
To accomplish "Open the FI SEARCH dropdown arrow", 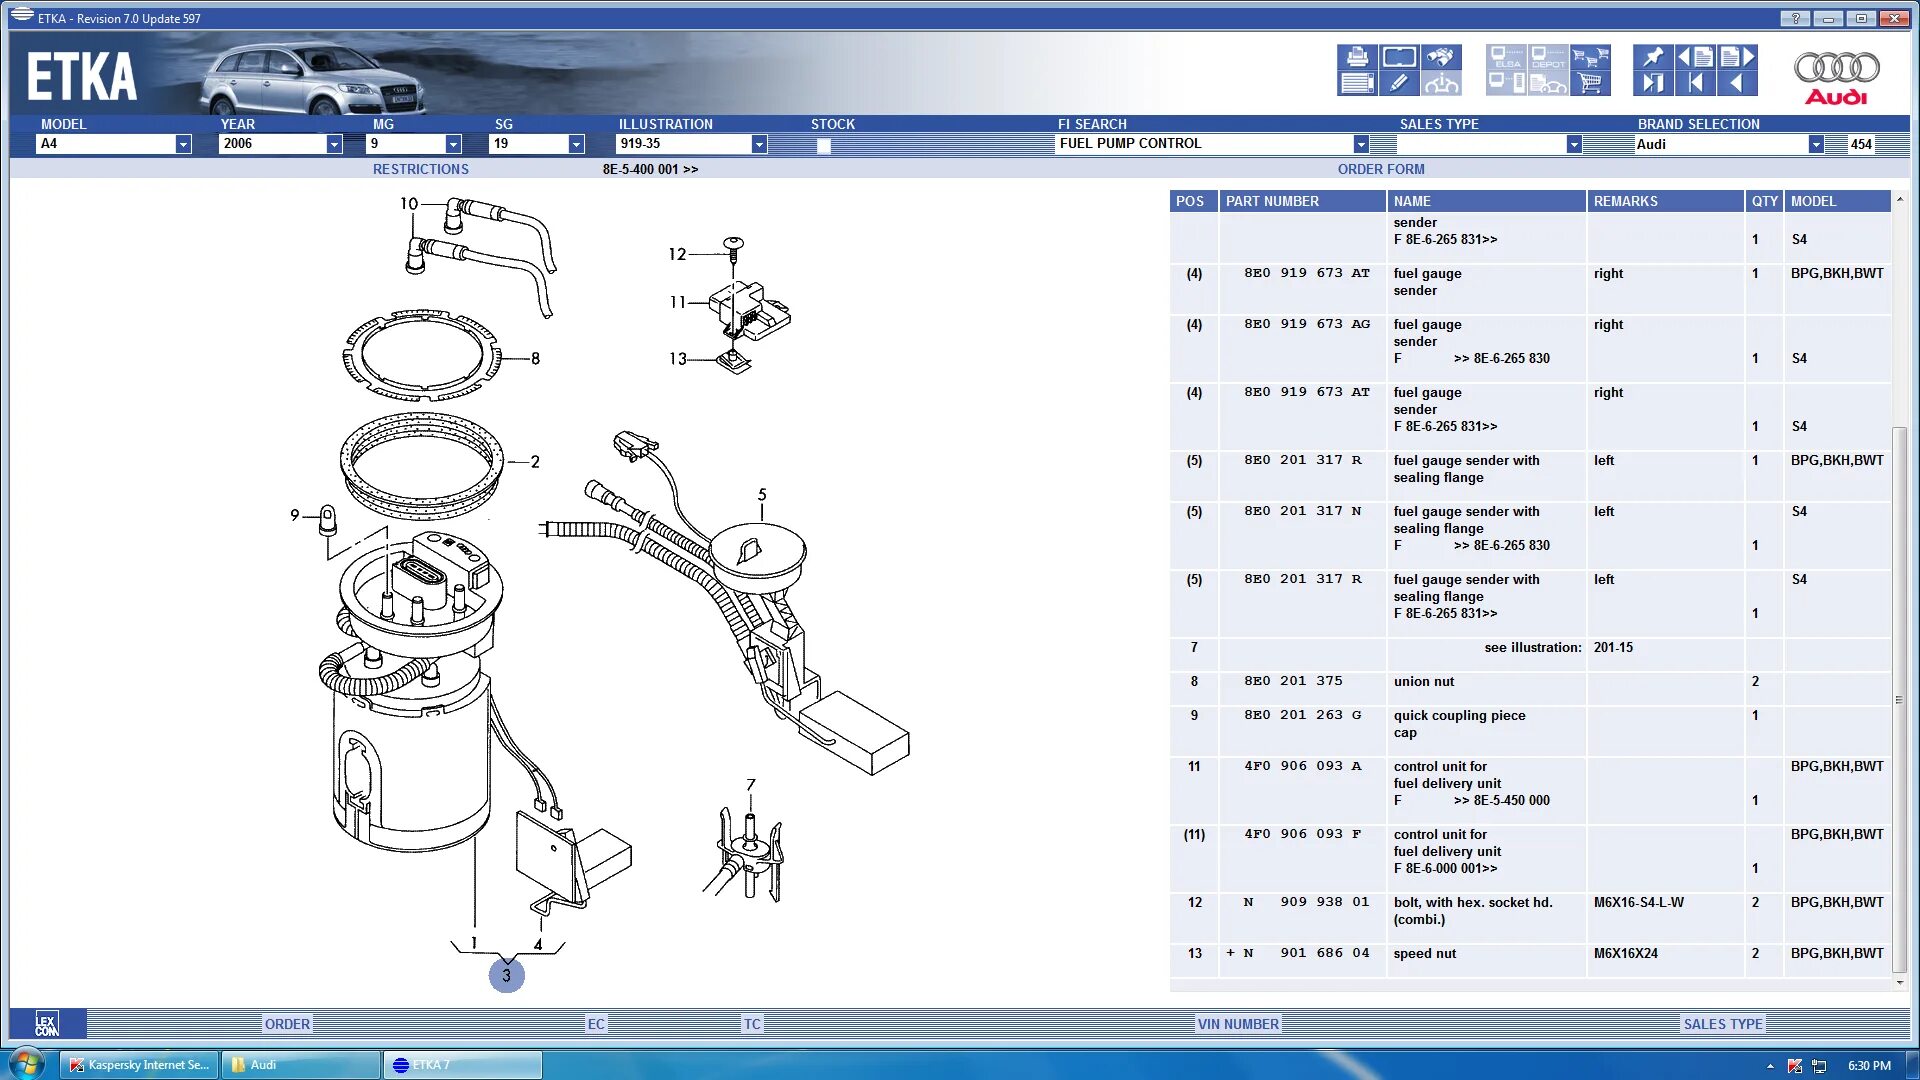I will pos(1360,144).
